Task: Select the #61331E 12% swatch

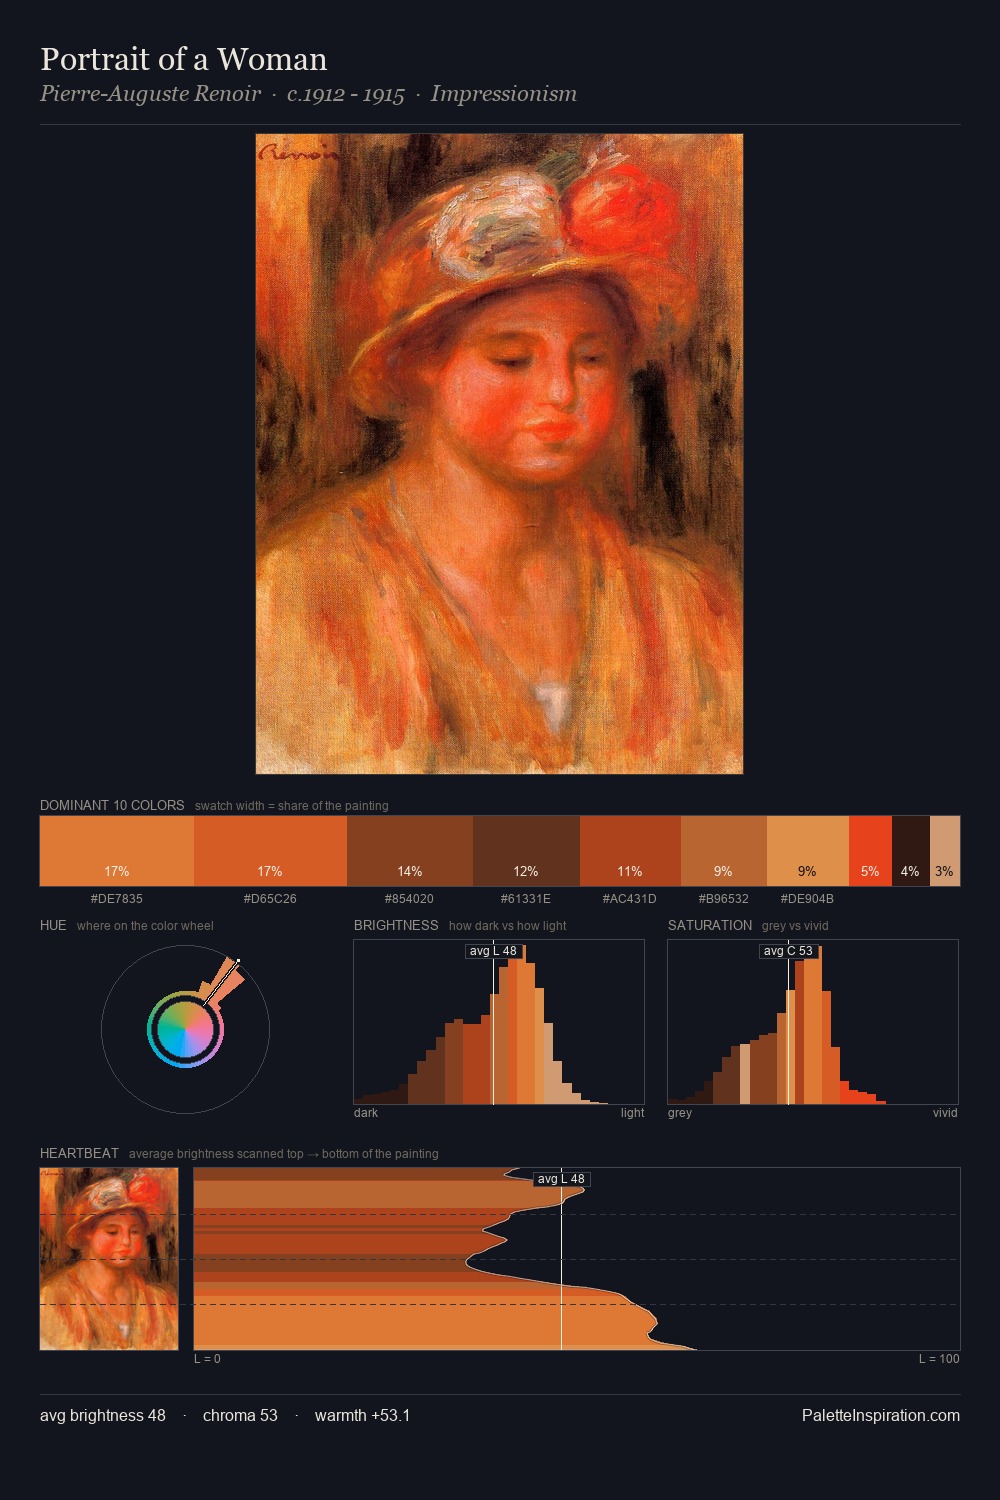Action: coord(526,851)
